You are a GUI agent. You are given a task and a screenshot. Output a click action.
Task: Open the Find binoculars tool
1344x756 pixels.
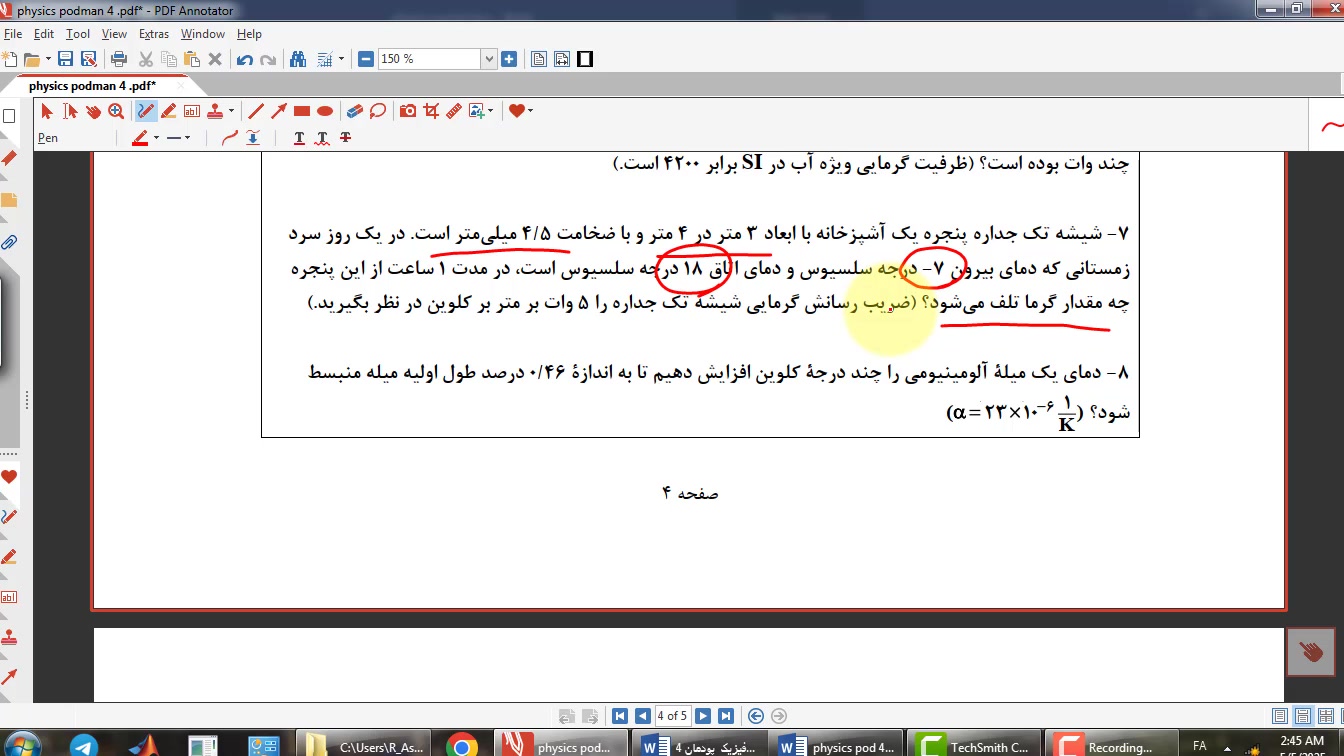[298, 59]
